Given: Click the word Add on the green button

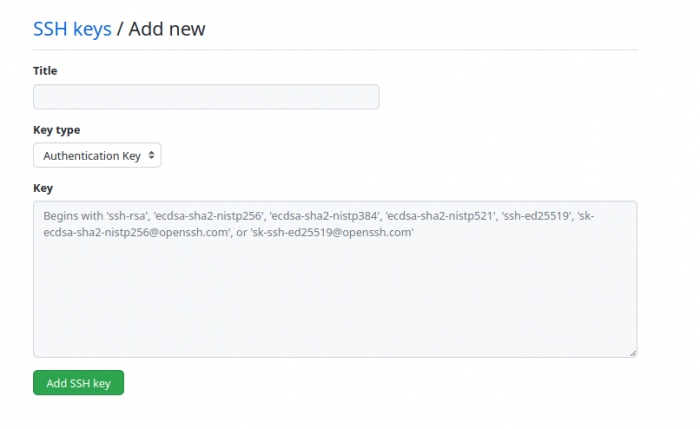Looking at the screenshot, I should (x=56, y=383).
